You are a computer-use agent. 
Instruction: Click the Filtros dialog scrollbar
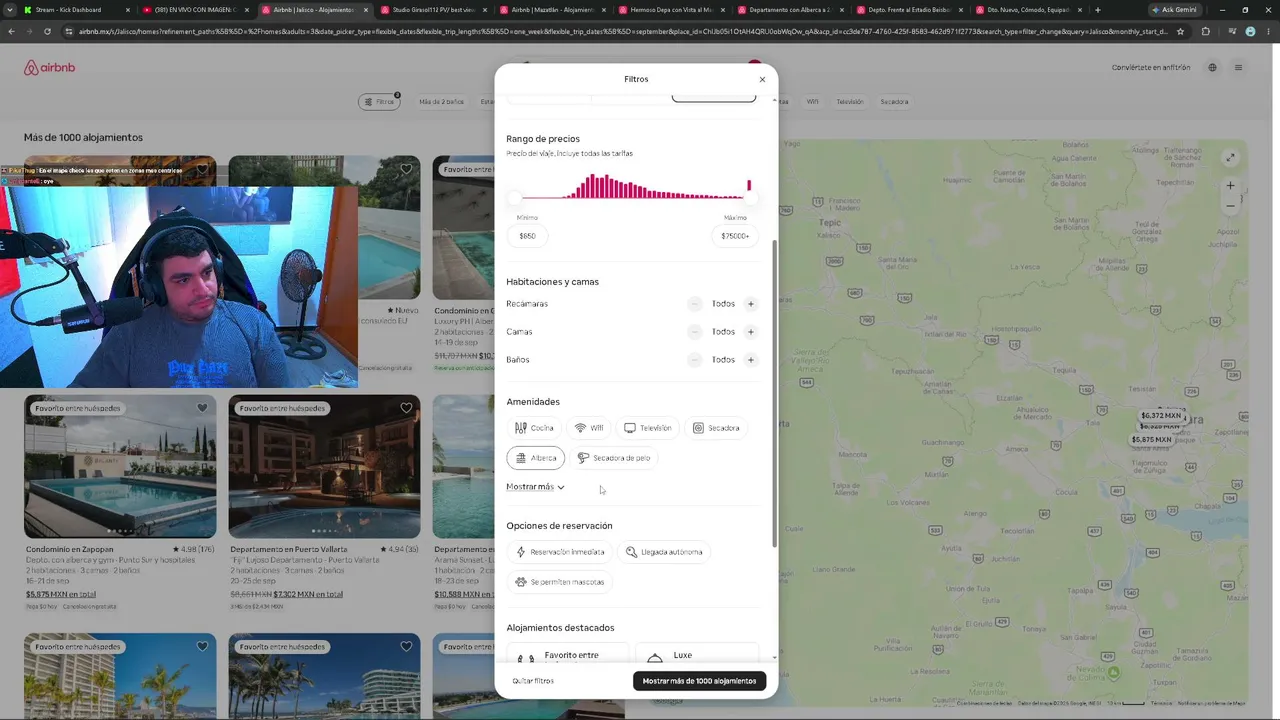[775, 393]
